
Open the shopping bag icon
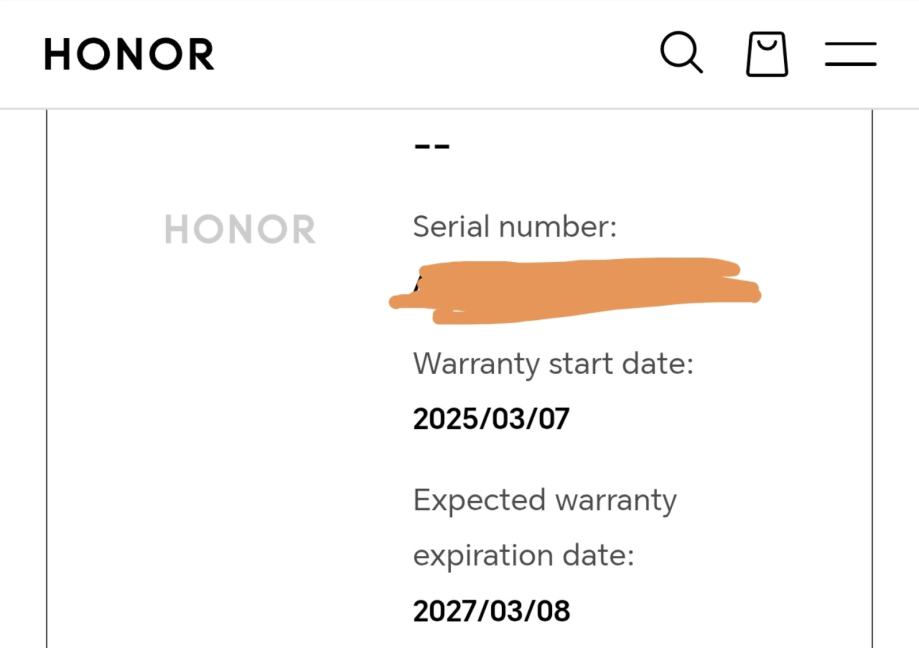767,53
